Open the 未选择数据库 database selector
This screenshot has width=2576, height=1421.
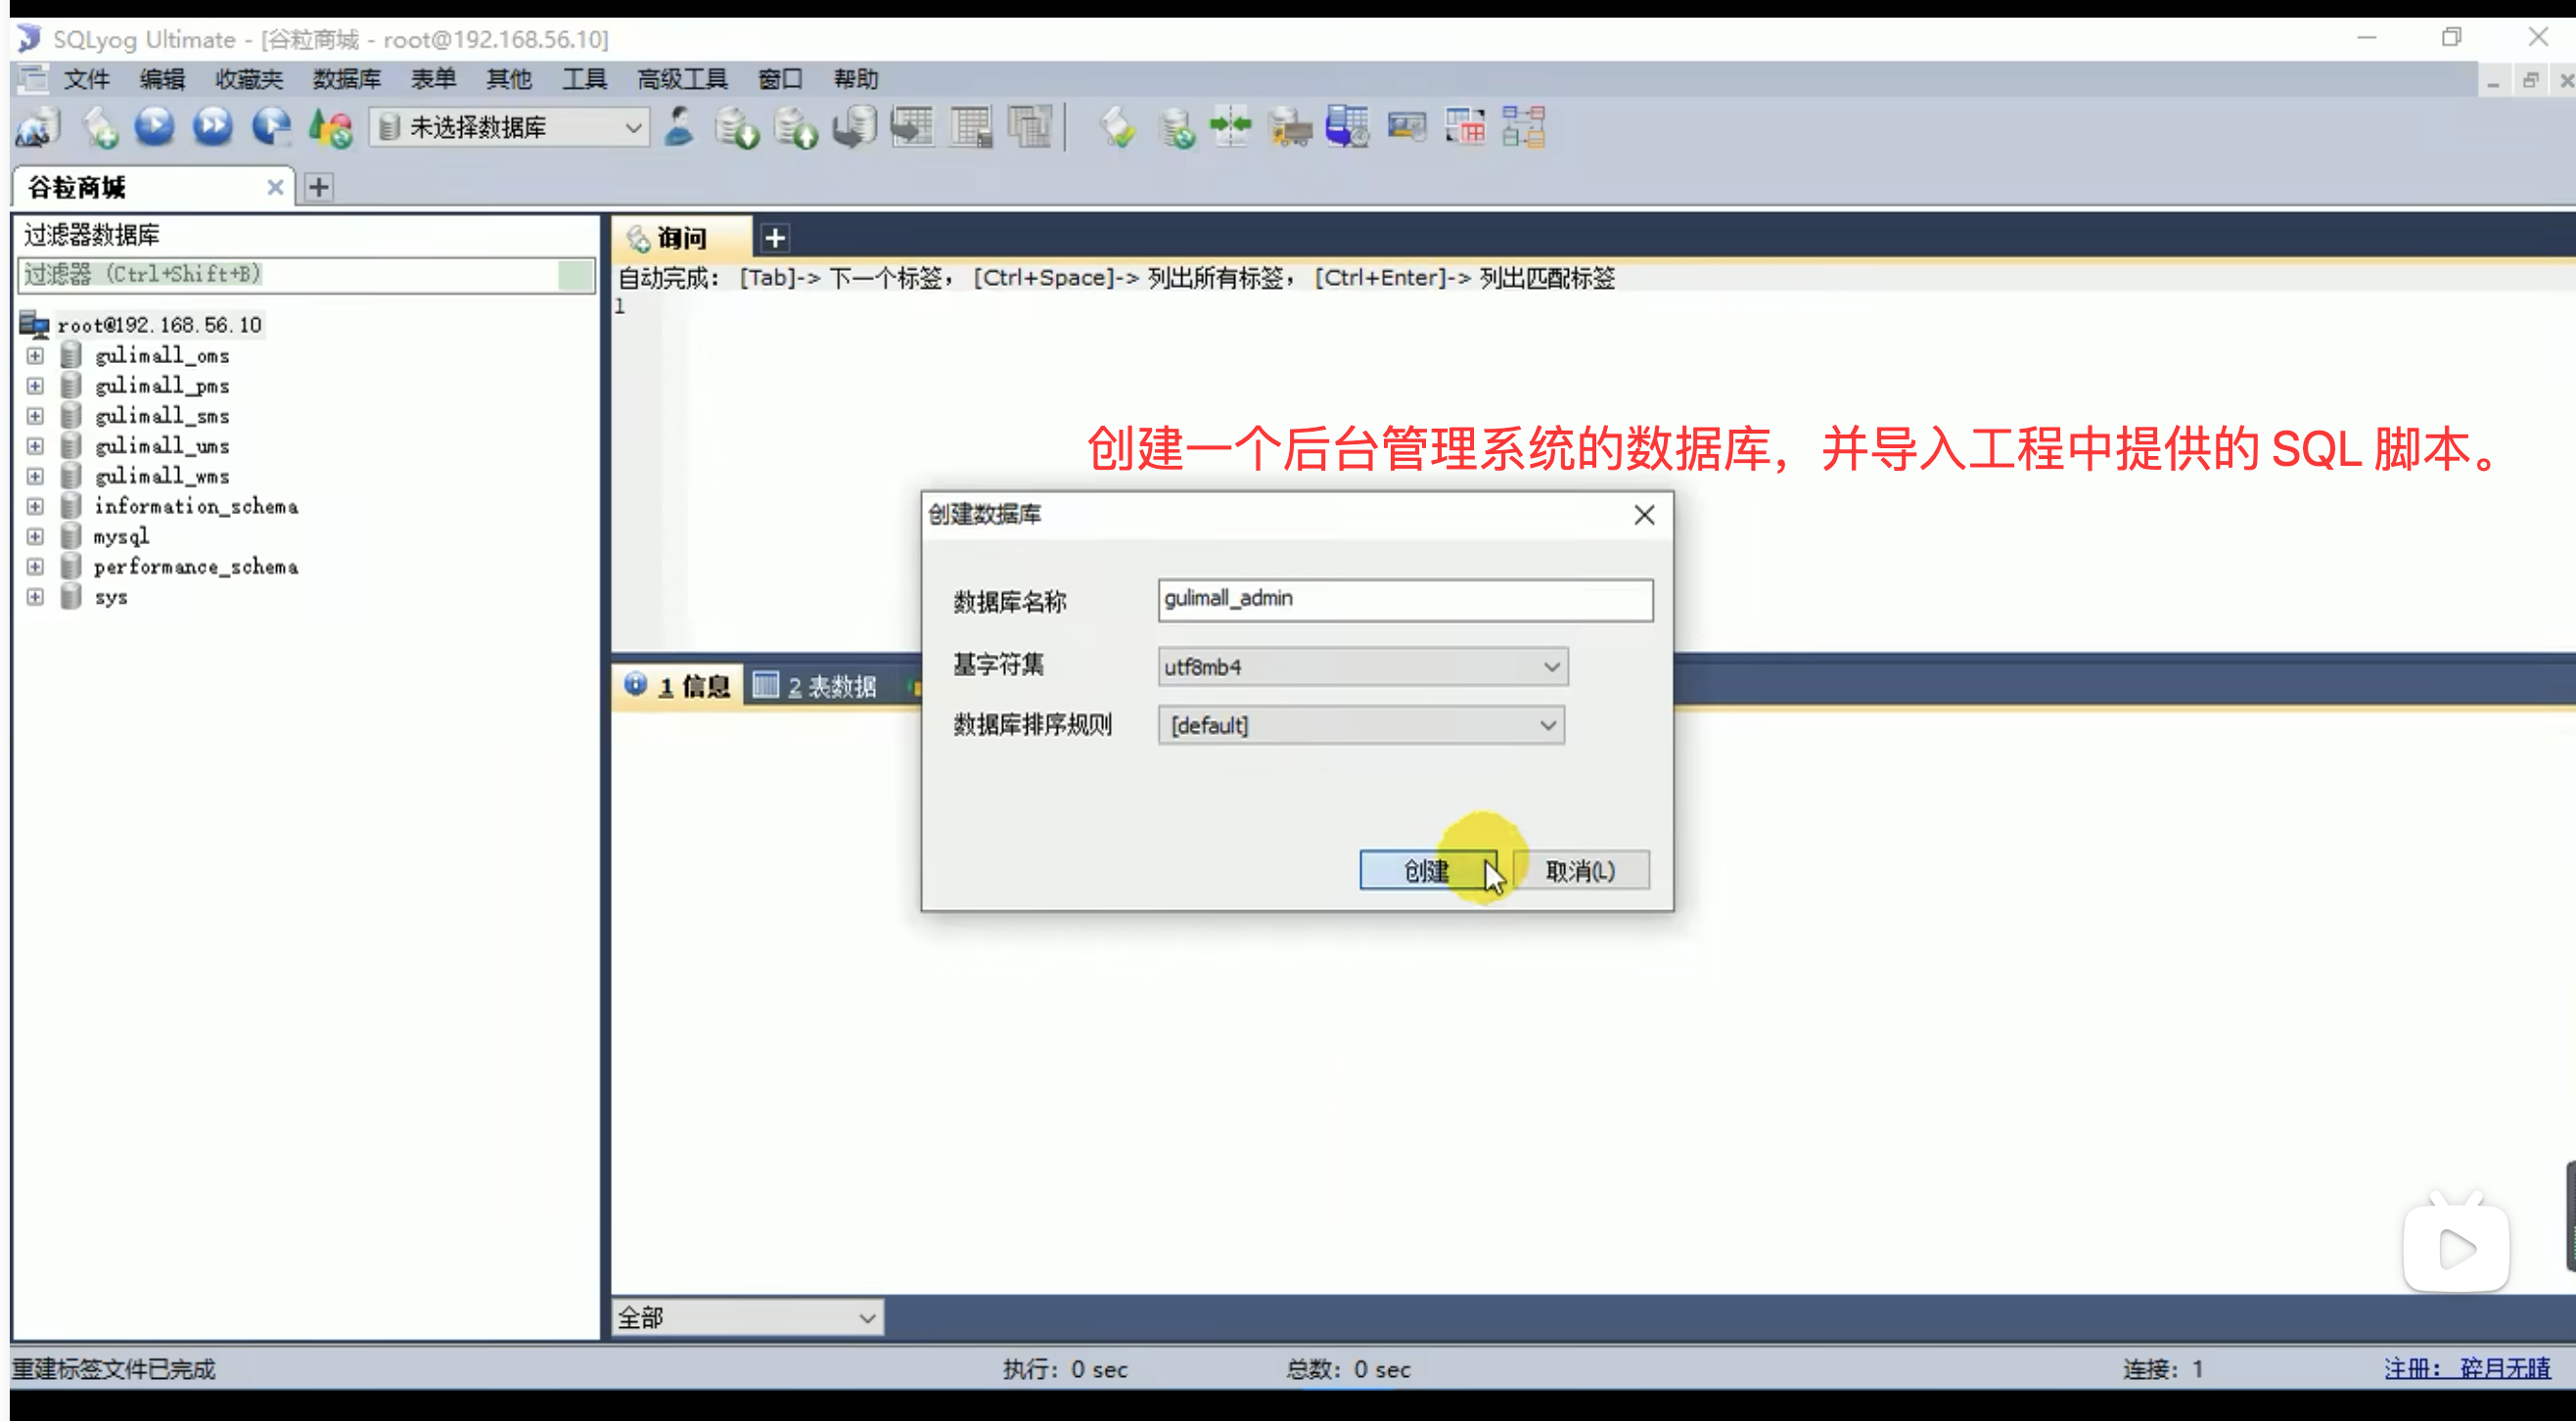point(510,127)
